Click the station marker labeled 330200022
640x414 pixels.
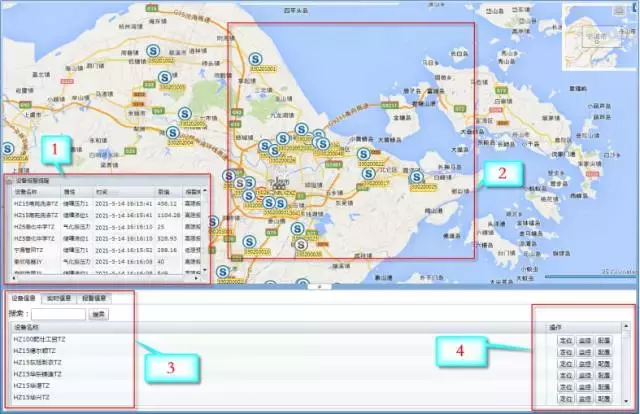[363, 155]
